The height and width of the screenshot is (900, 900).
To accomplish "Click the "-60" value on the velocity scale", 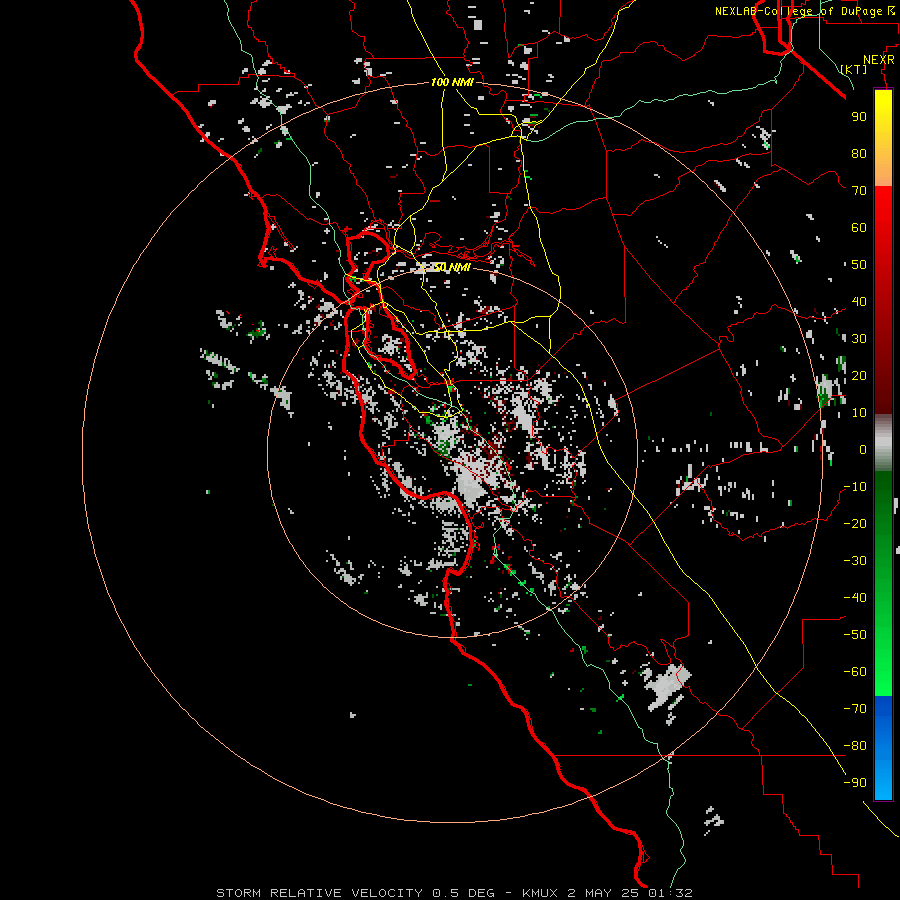I will [855, 672].
